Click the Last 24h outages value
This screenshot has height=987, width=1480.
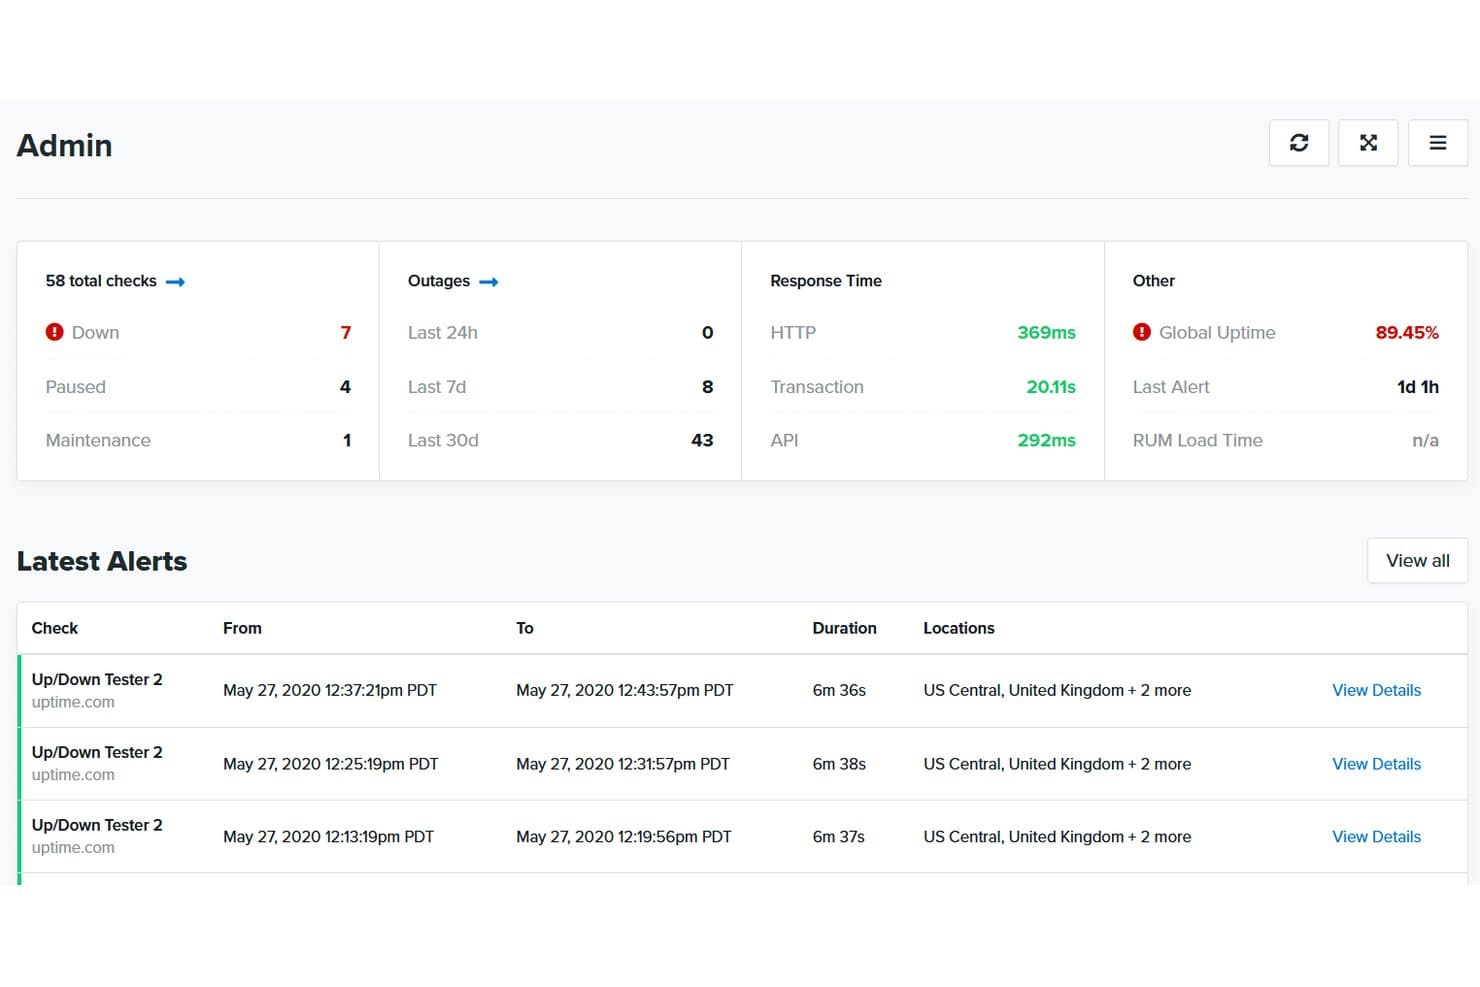pos(708,333)
